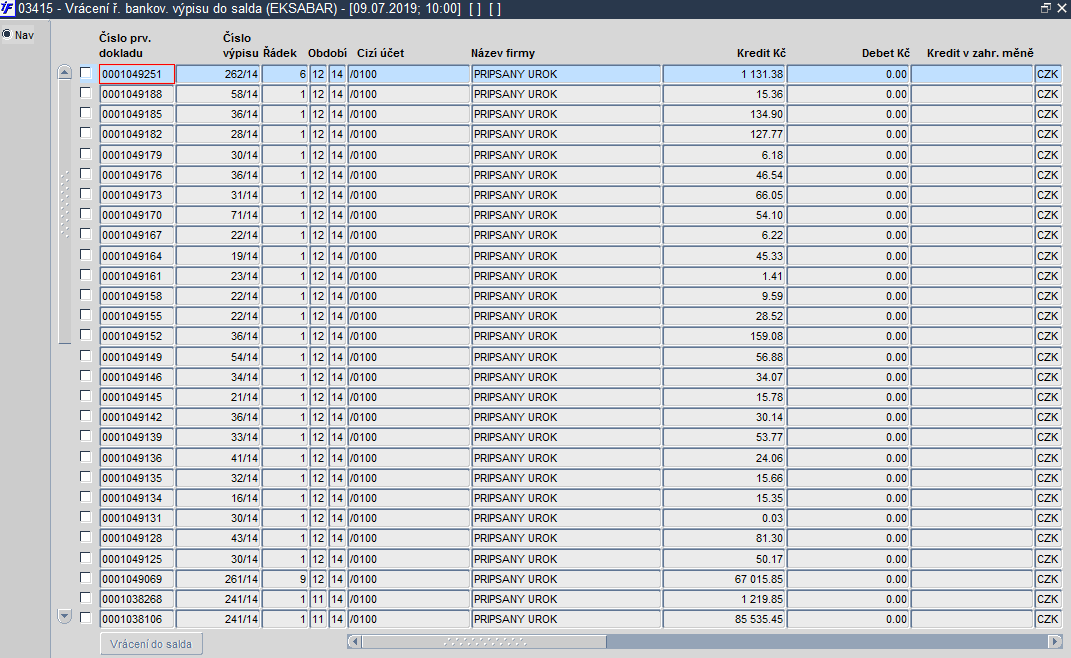Click the vertical scroll up arrow
1071x658 pixels.
pyautogui.click(x=64, y=72)
